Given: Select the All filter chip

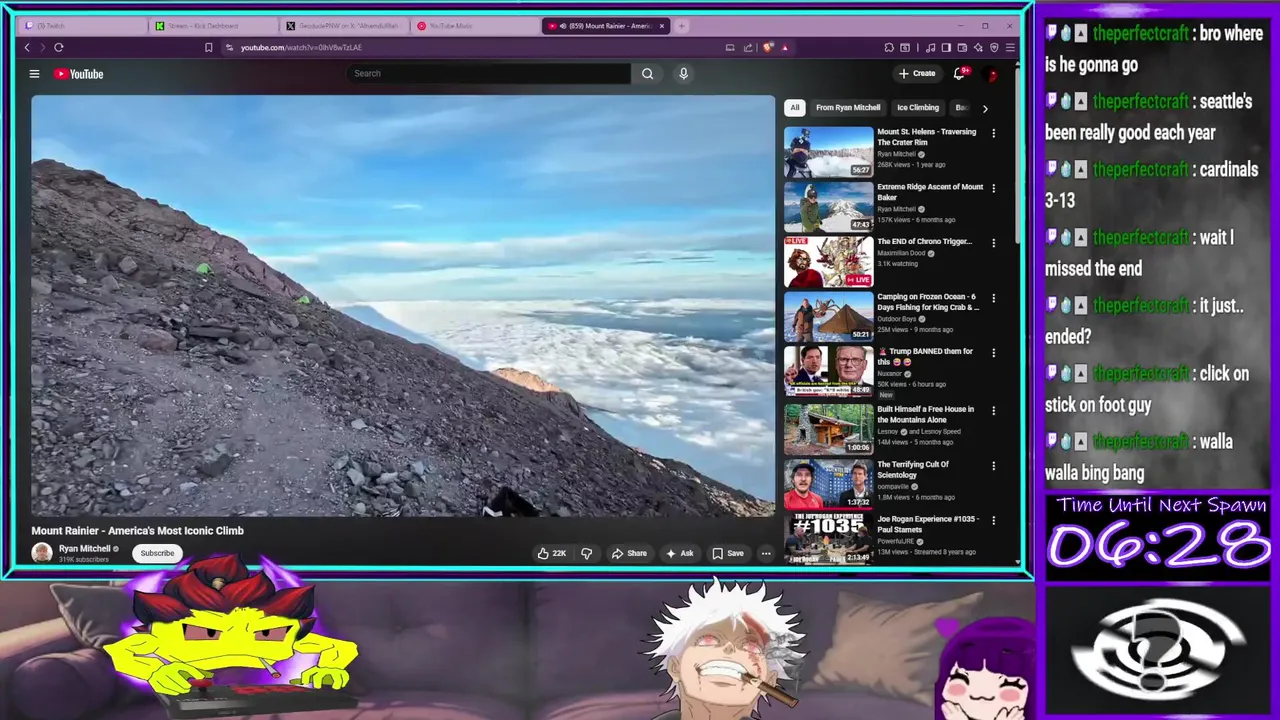Looking at the screenshot, I should tap(795, 107).
